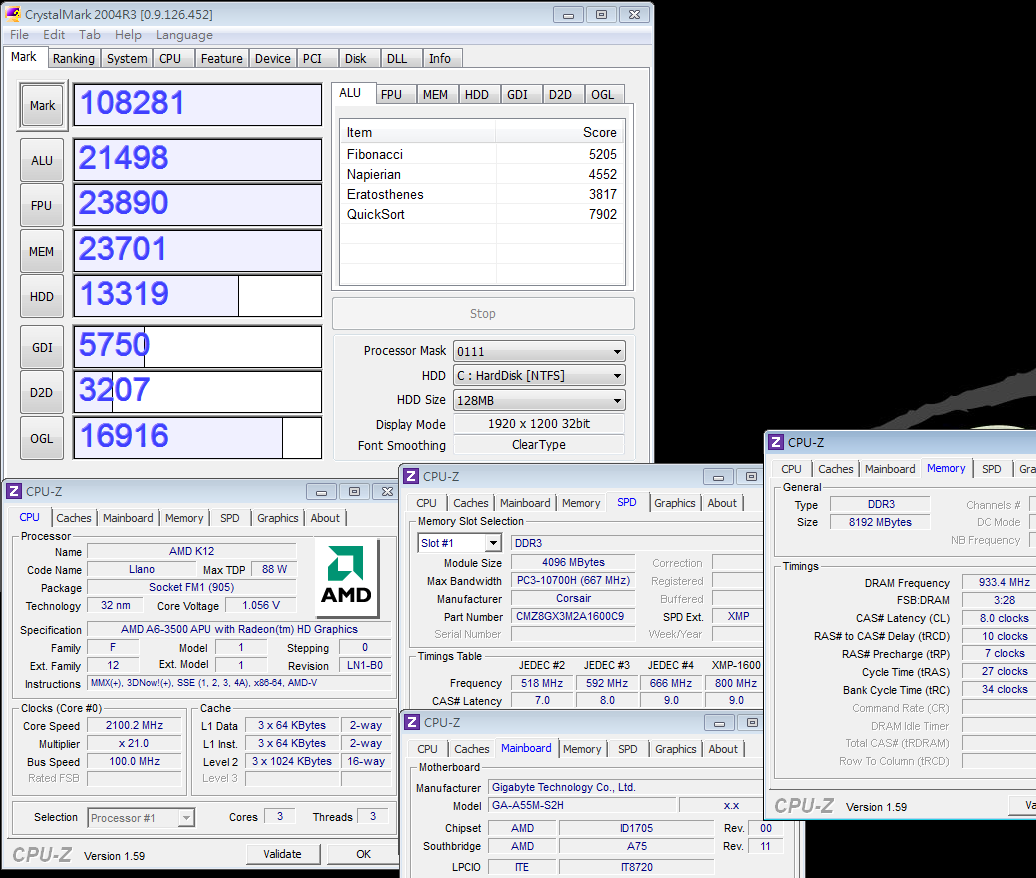This screenshot has height=878, width=1036.
Task: Click the GDI score progress bar
Action: [198, 347]
